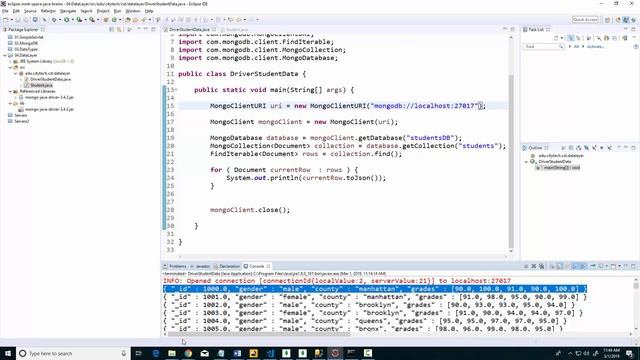Open the New file dropdown arrow
This screenshot has width=640, height=360.
tap(11, 20)
